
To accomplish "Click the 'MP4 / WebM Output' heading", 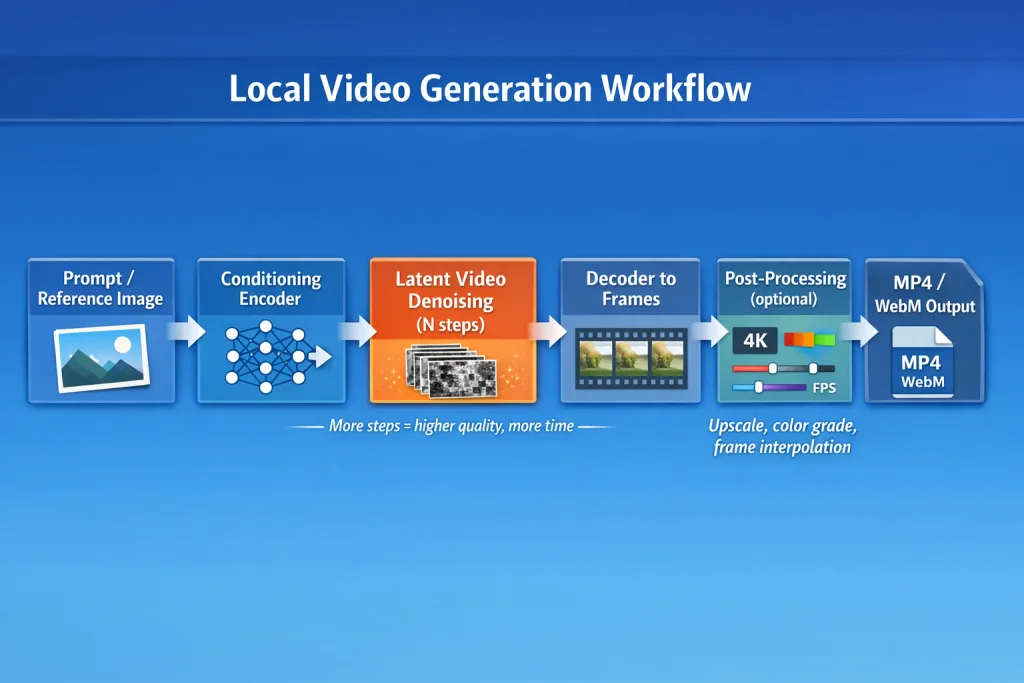I will pyautogui.click(x=925, y=294).
